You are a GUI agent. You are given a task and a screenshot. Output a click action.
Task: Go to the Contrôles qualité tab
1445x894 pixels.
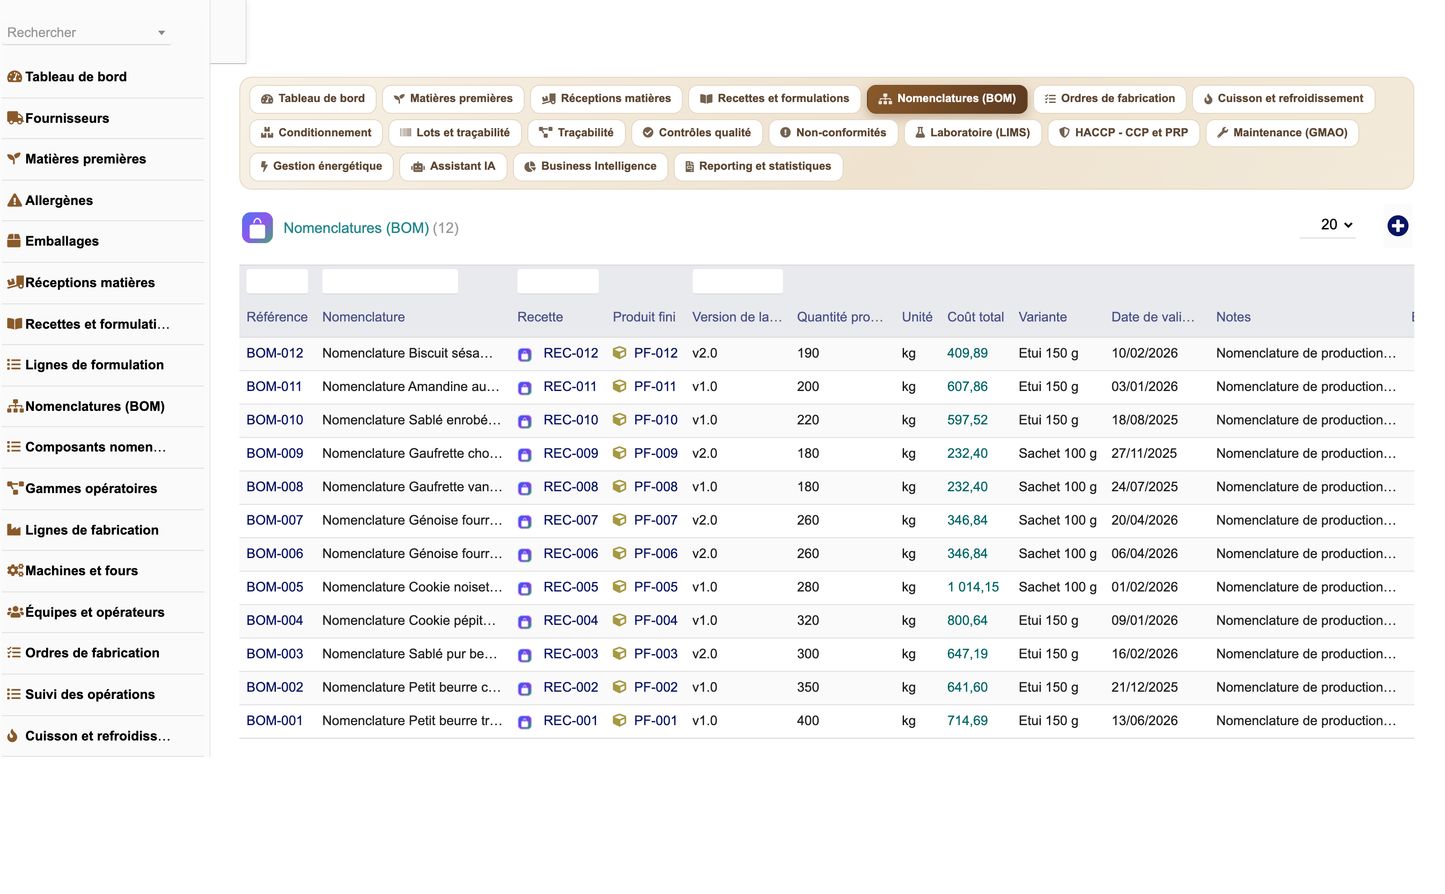(x=696, y=133)
